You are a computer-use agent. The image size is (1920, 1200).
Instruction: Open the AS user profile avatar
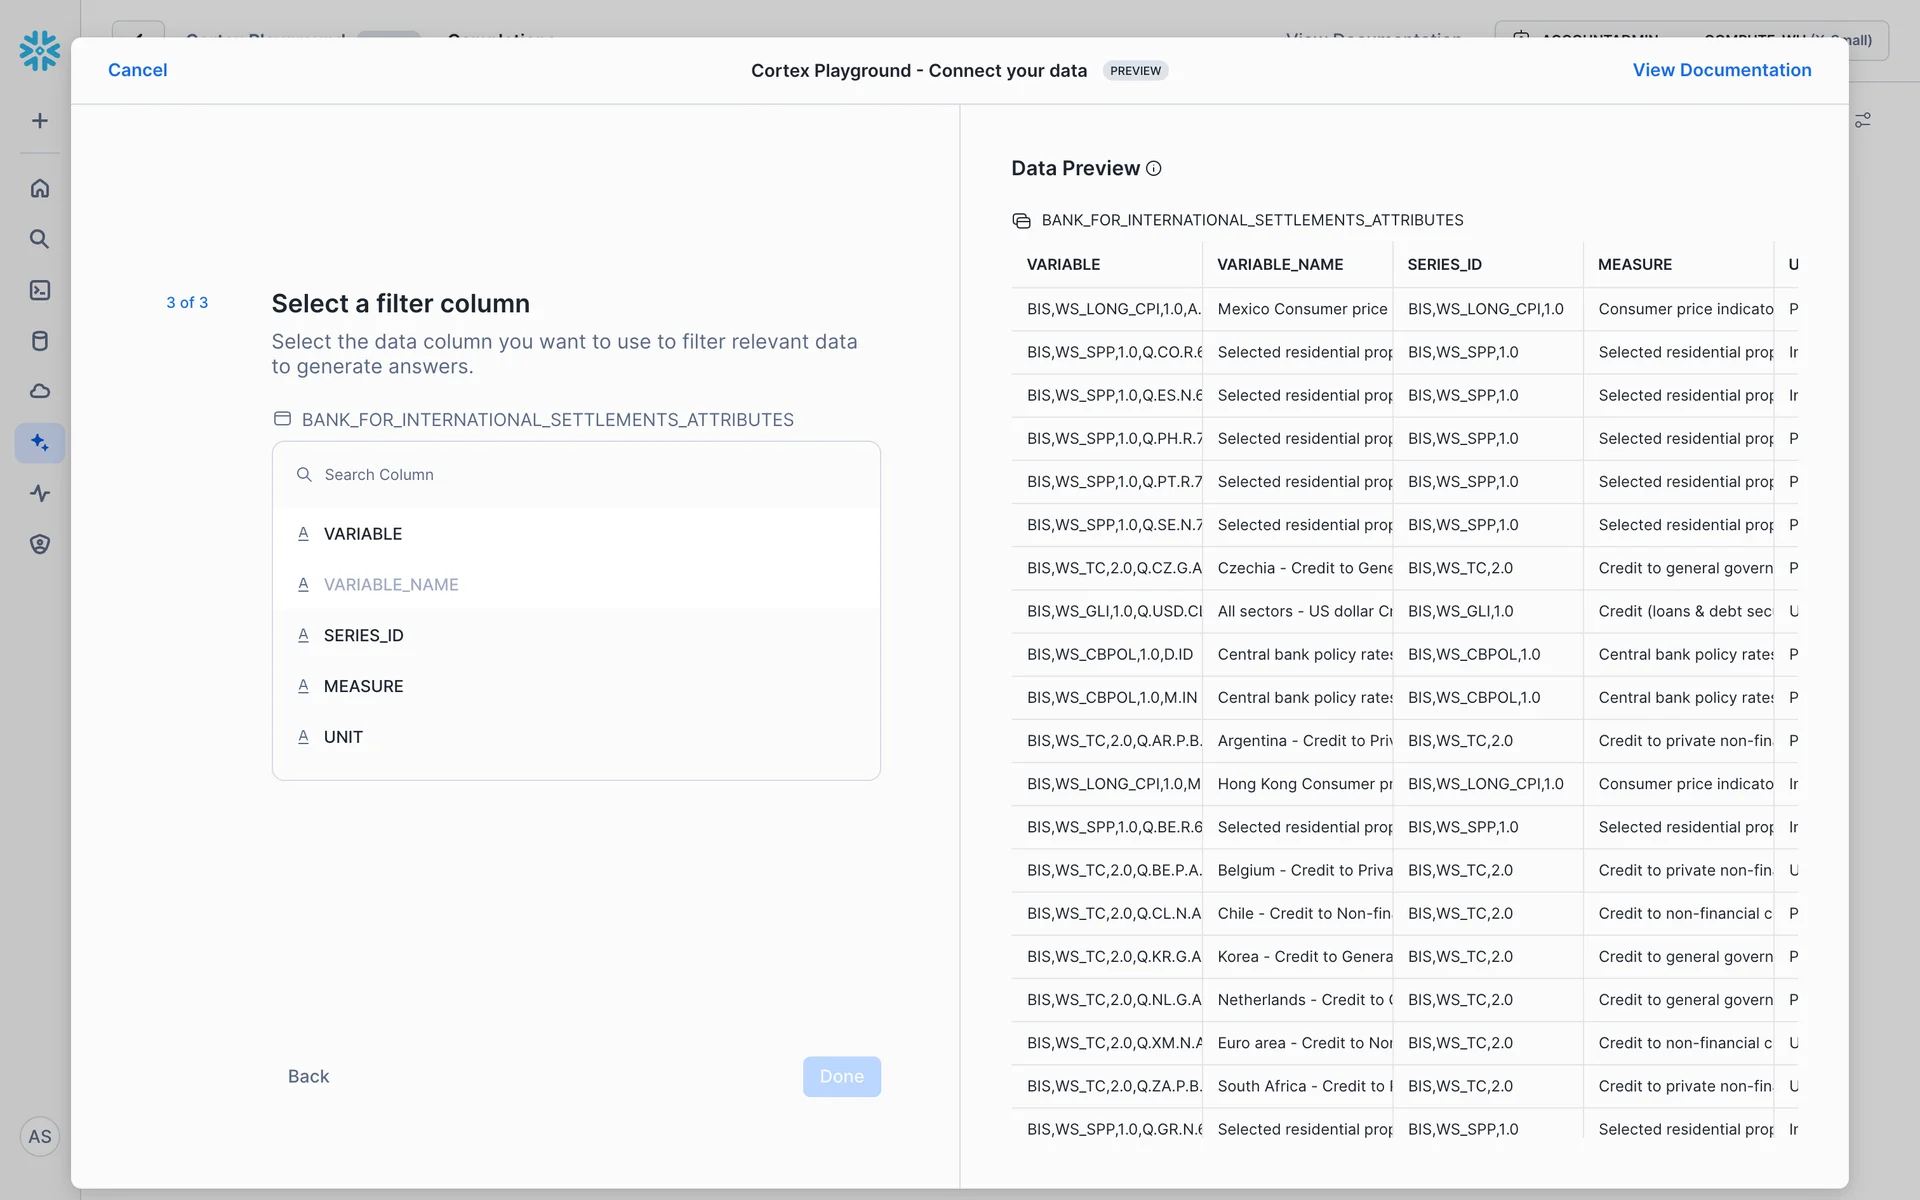(40, 1137)
